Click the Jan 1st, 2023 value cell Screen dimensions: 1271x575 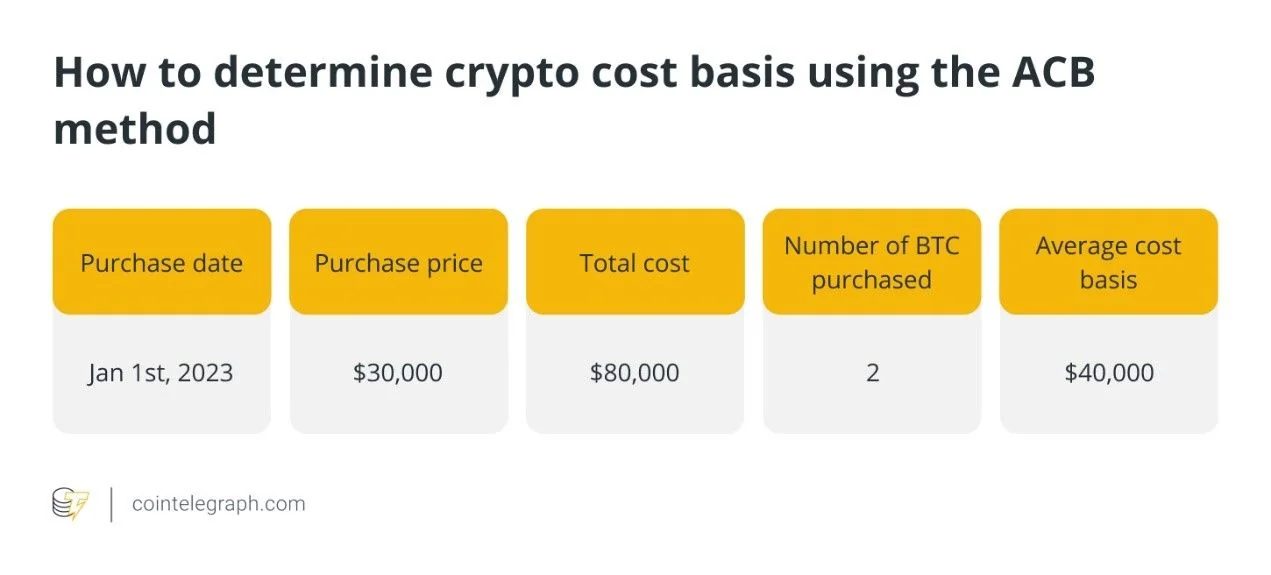coord(160,373)
